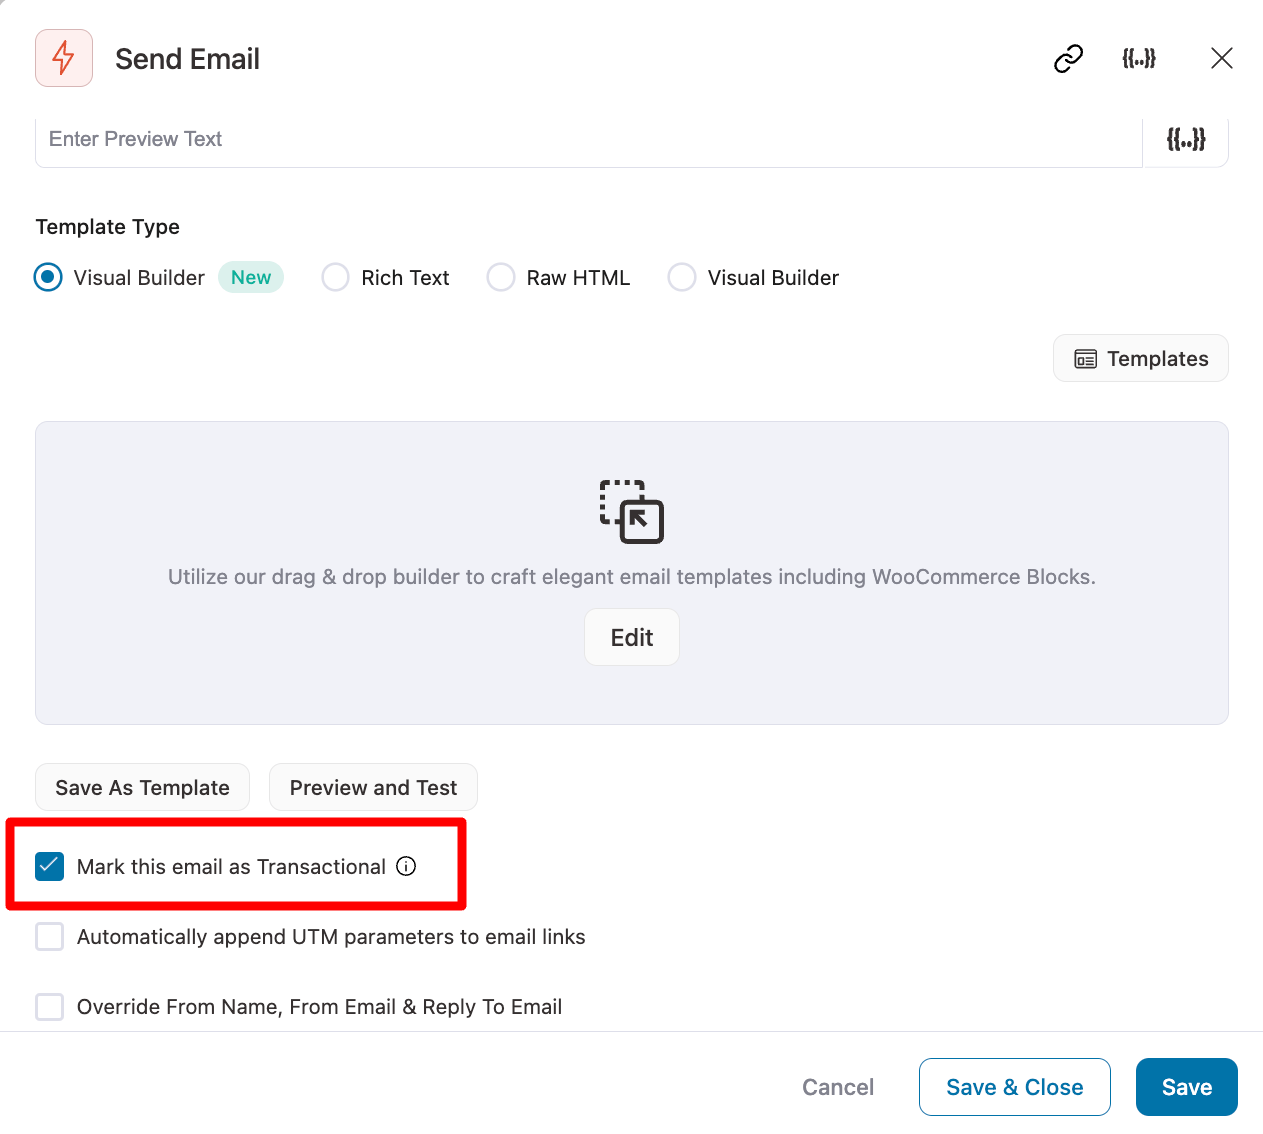Uncheck Mark this email as Transactional
The height and width of the screenshot is (1134, 1263).
click(x=49, y=866)
